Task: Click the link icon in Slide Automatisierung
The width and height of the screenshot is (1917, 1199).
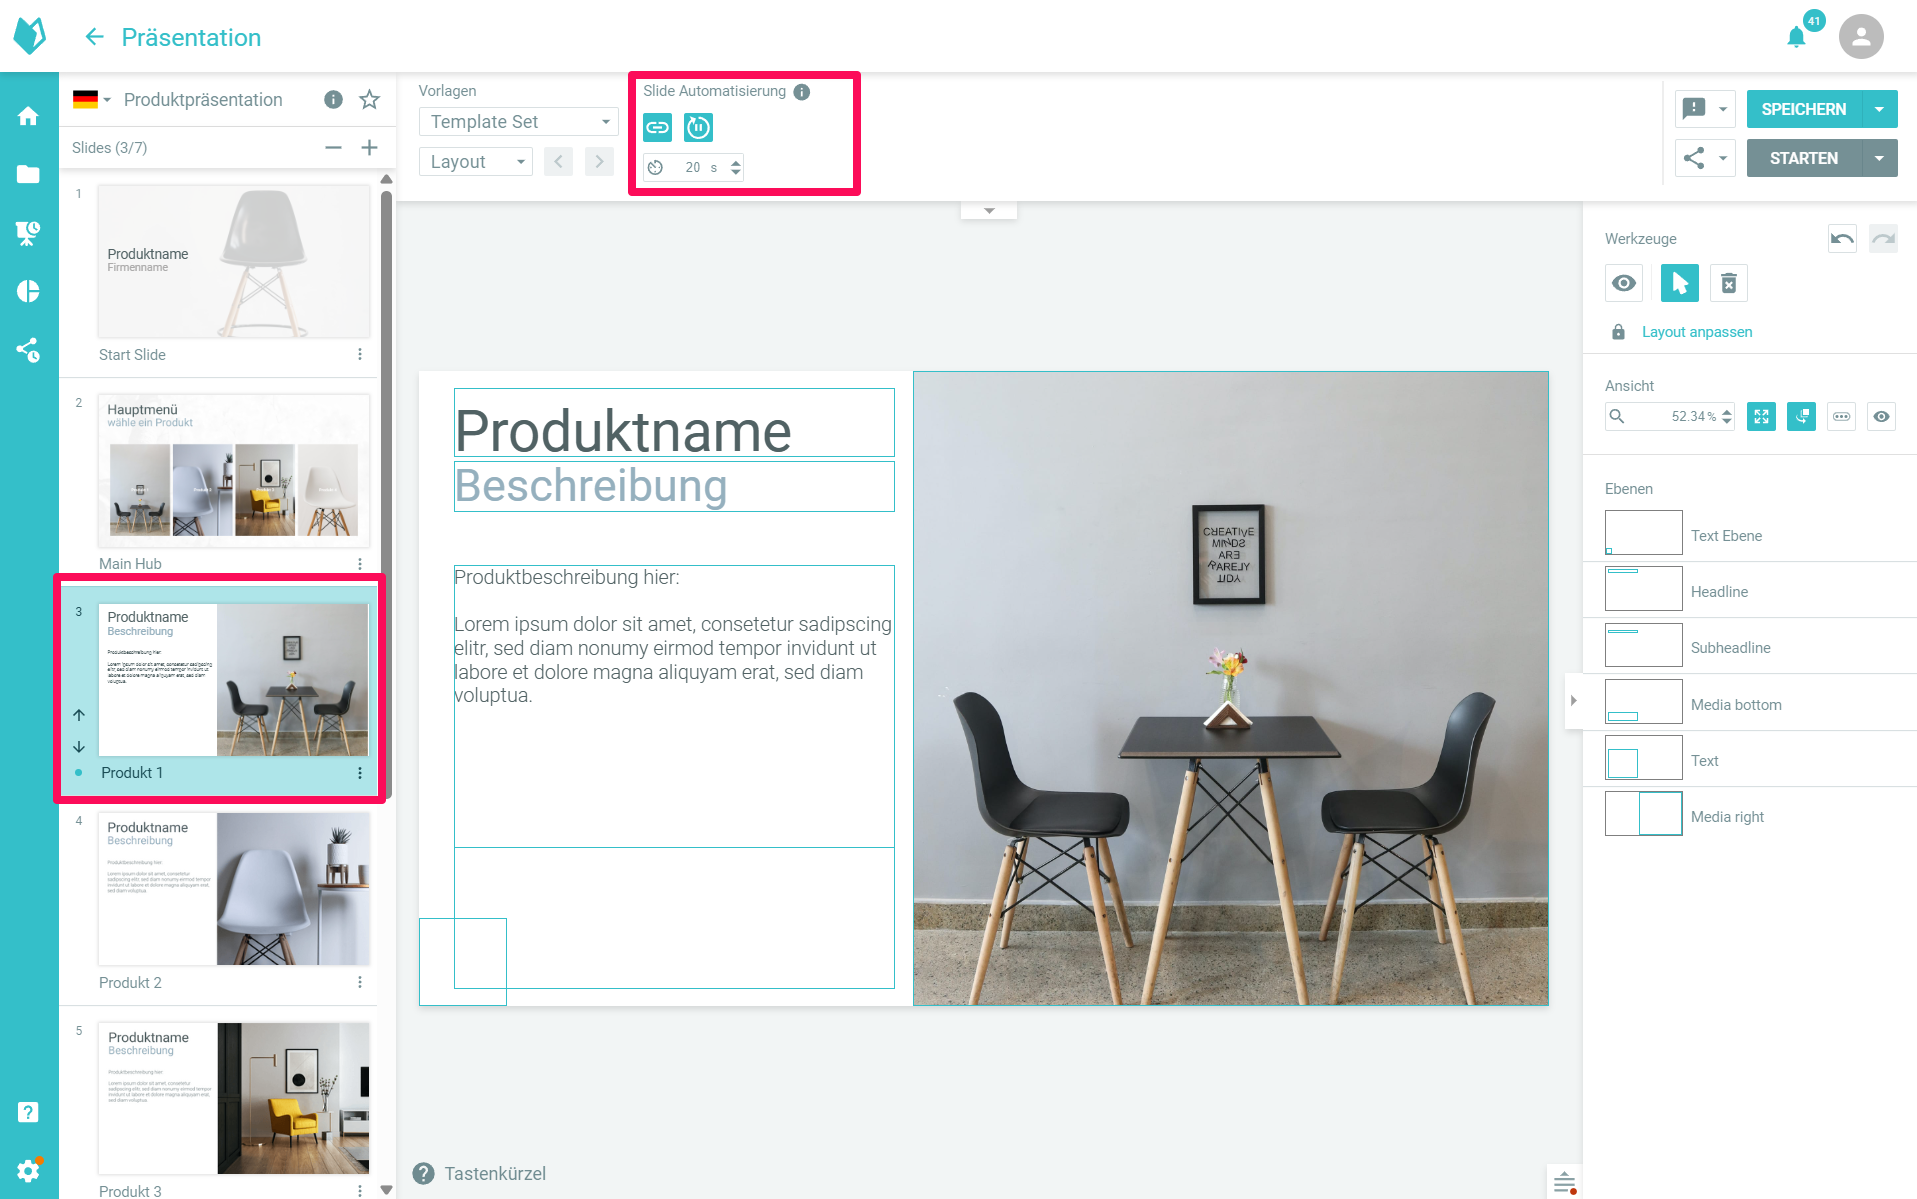Action: [657, 127]
